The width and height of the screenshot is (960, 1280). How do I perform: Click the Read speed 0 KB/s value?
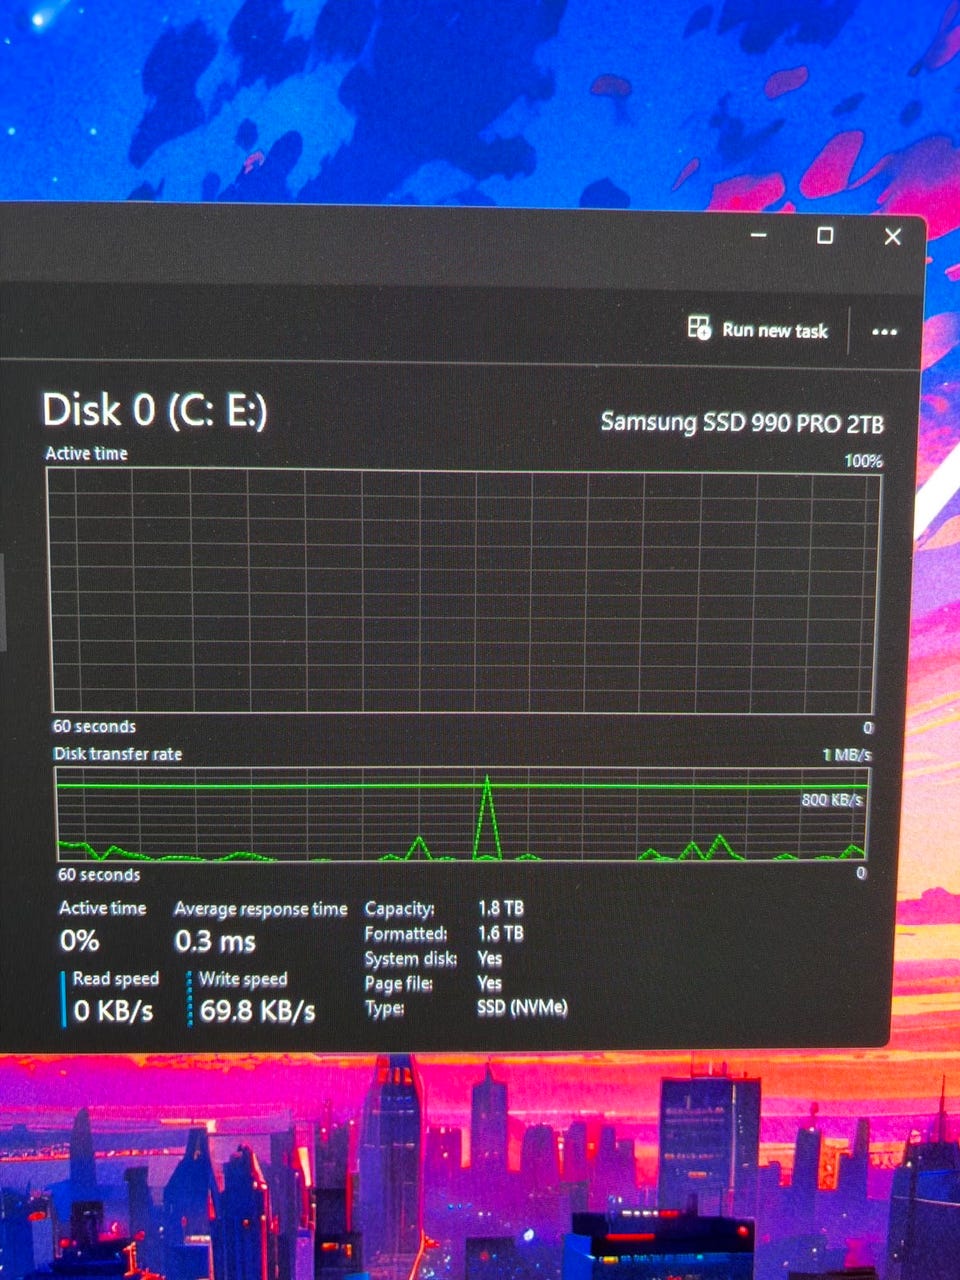point(113,1011)
